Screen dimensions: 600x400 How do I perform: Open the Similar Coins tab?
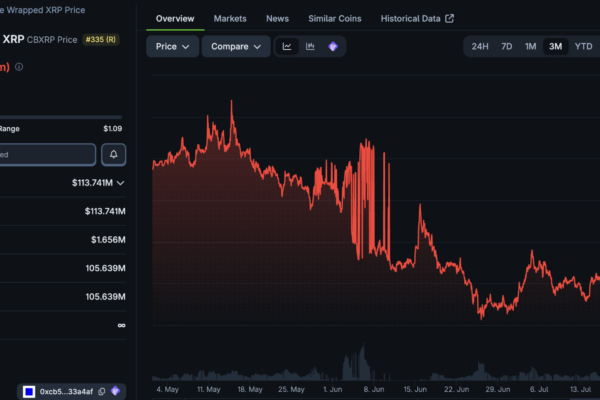click(x=335, y=18)
